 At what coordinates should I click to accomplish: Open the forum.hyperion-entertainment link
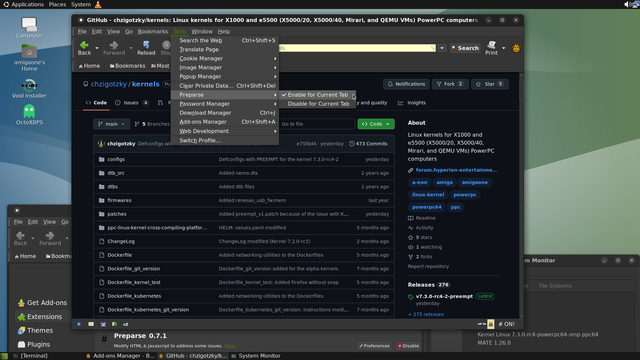(x=456, y=170)
